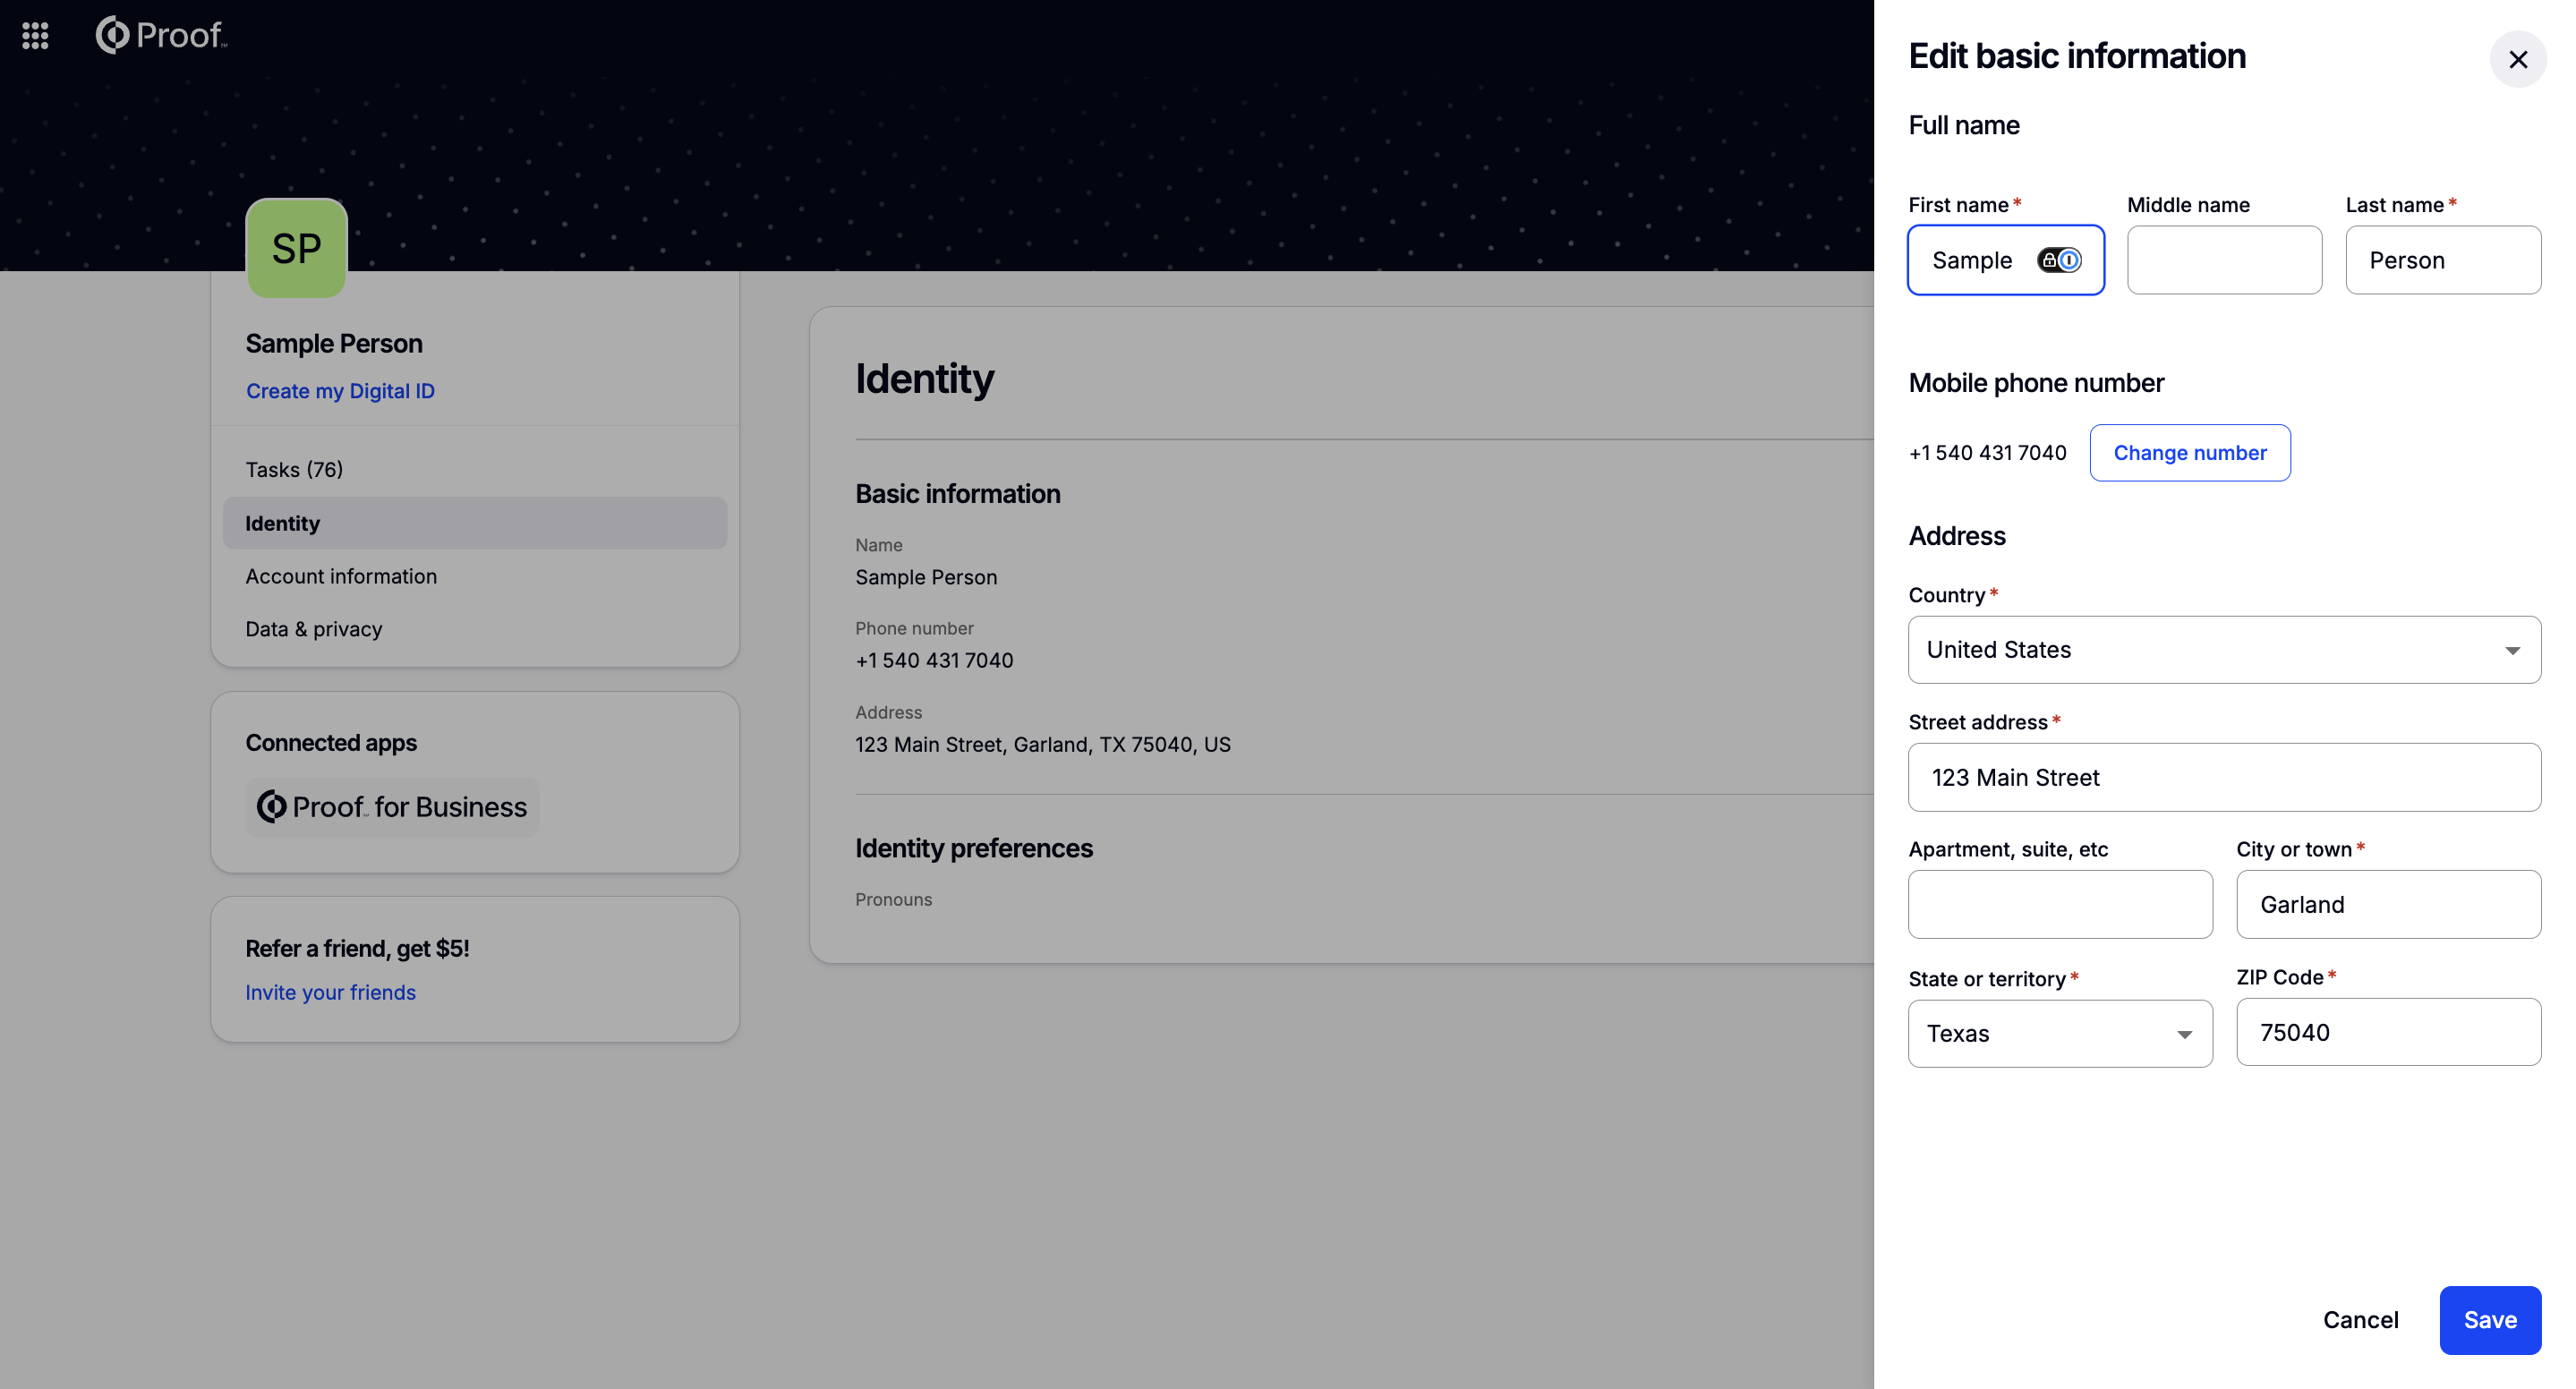Click the Sample Person name in sidebar

(x=334, y=343)
